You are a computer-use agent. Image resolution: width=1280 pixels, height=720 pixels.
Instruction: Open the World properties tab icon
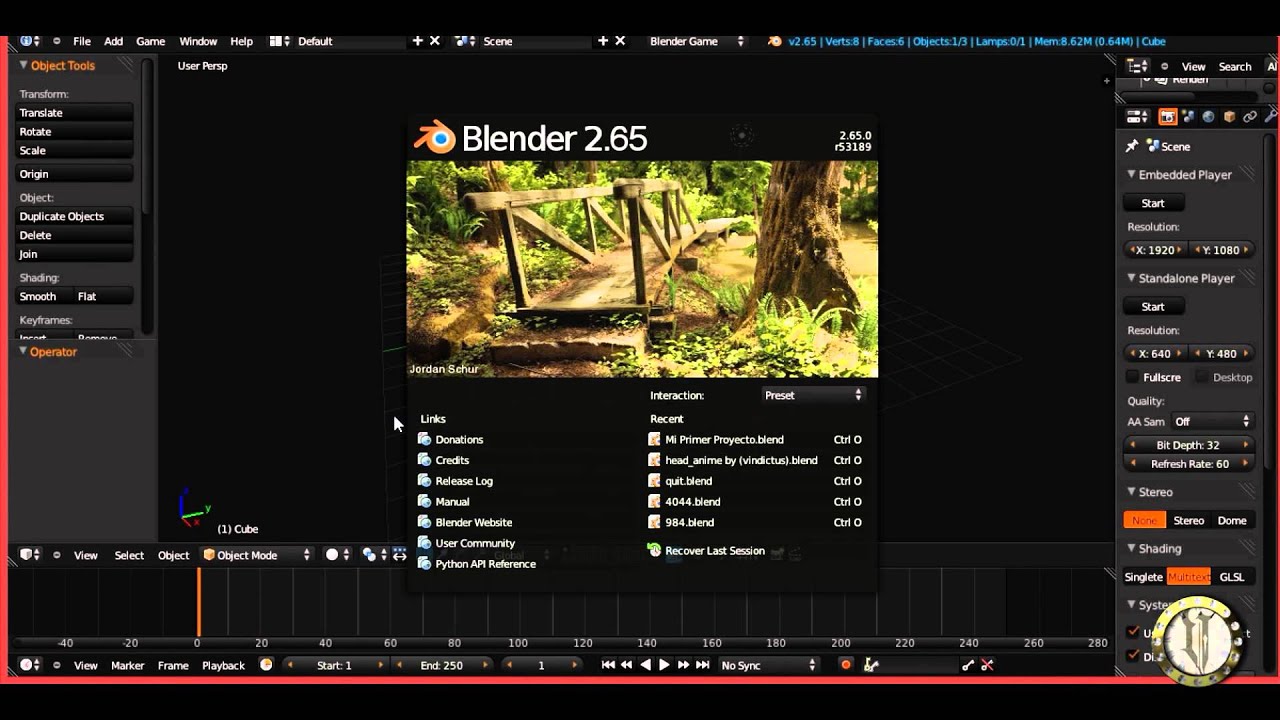click(x=1208, y=117)
